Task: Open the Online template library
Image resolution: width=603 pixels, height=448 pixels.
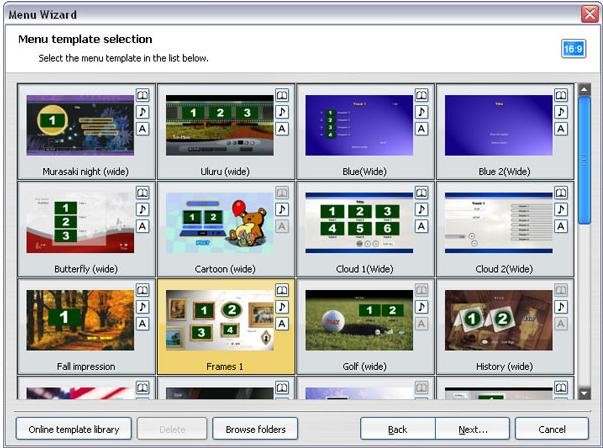Action: (74, 429)
